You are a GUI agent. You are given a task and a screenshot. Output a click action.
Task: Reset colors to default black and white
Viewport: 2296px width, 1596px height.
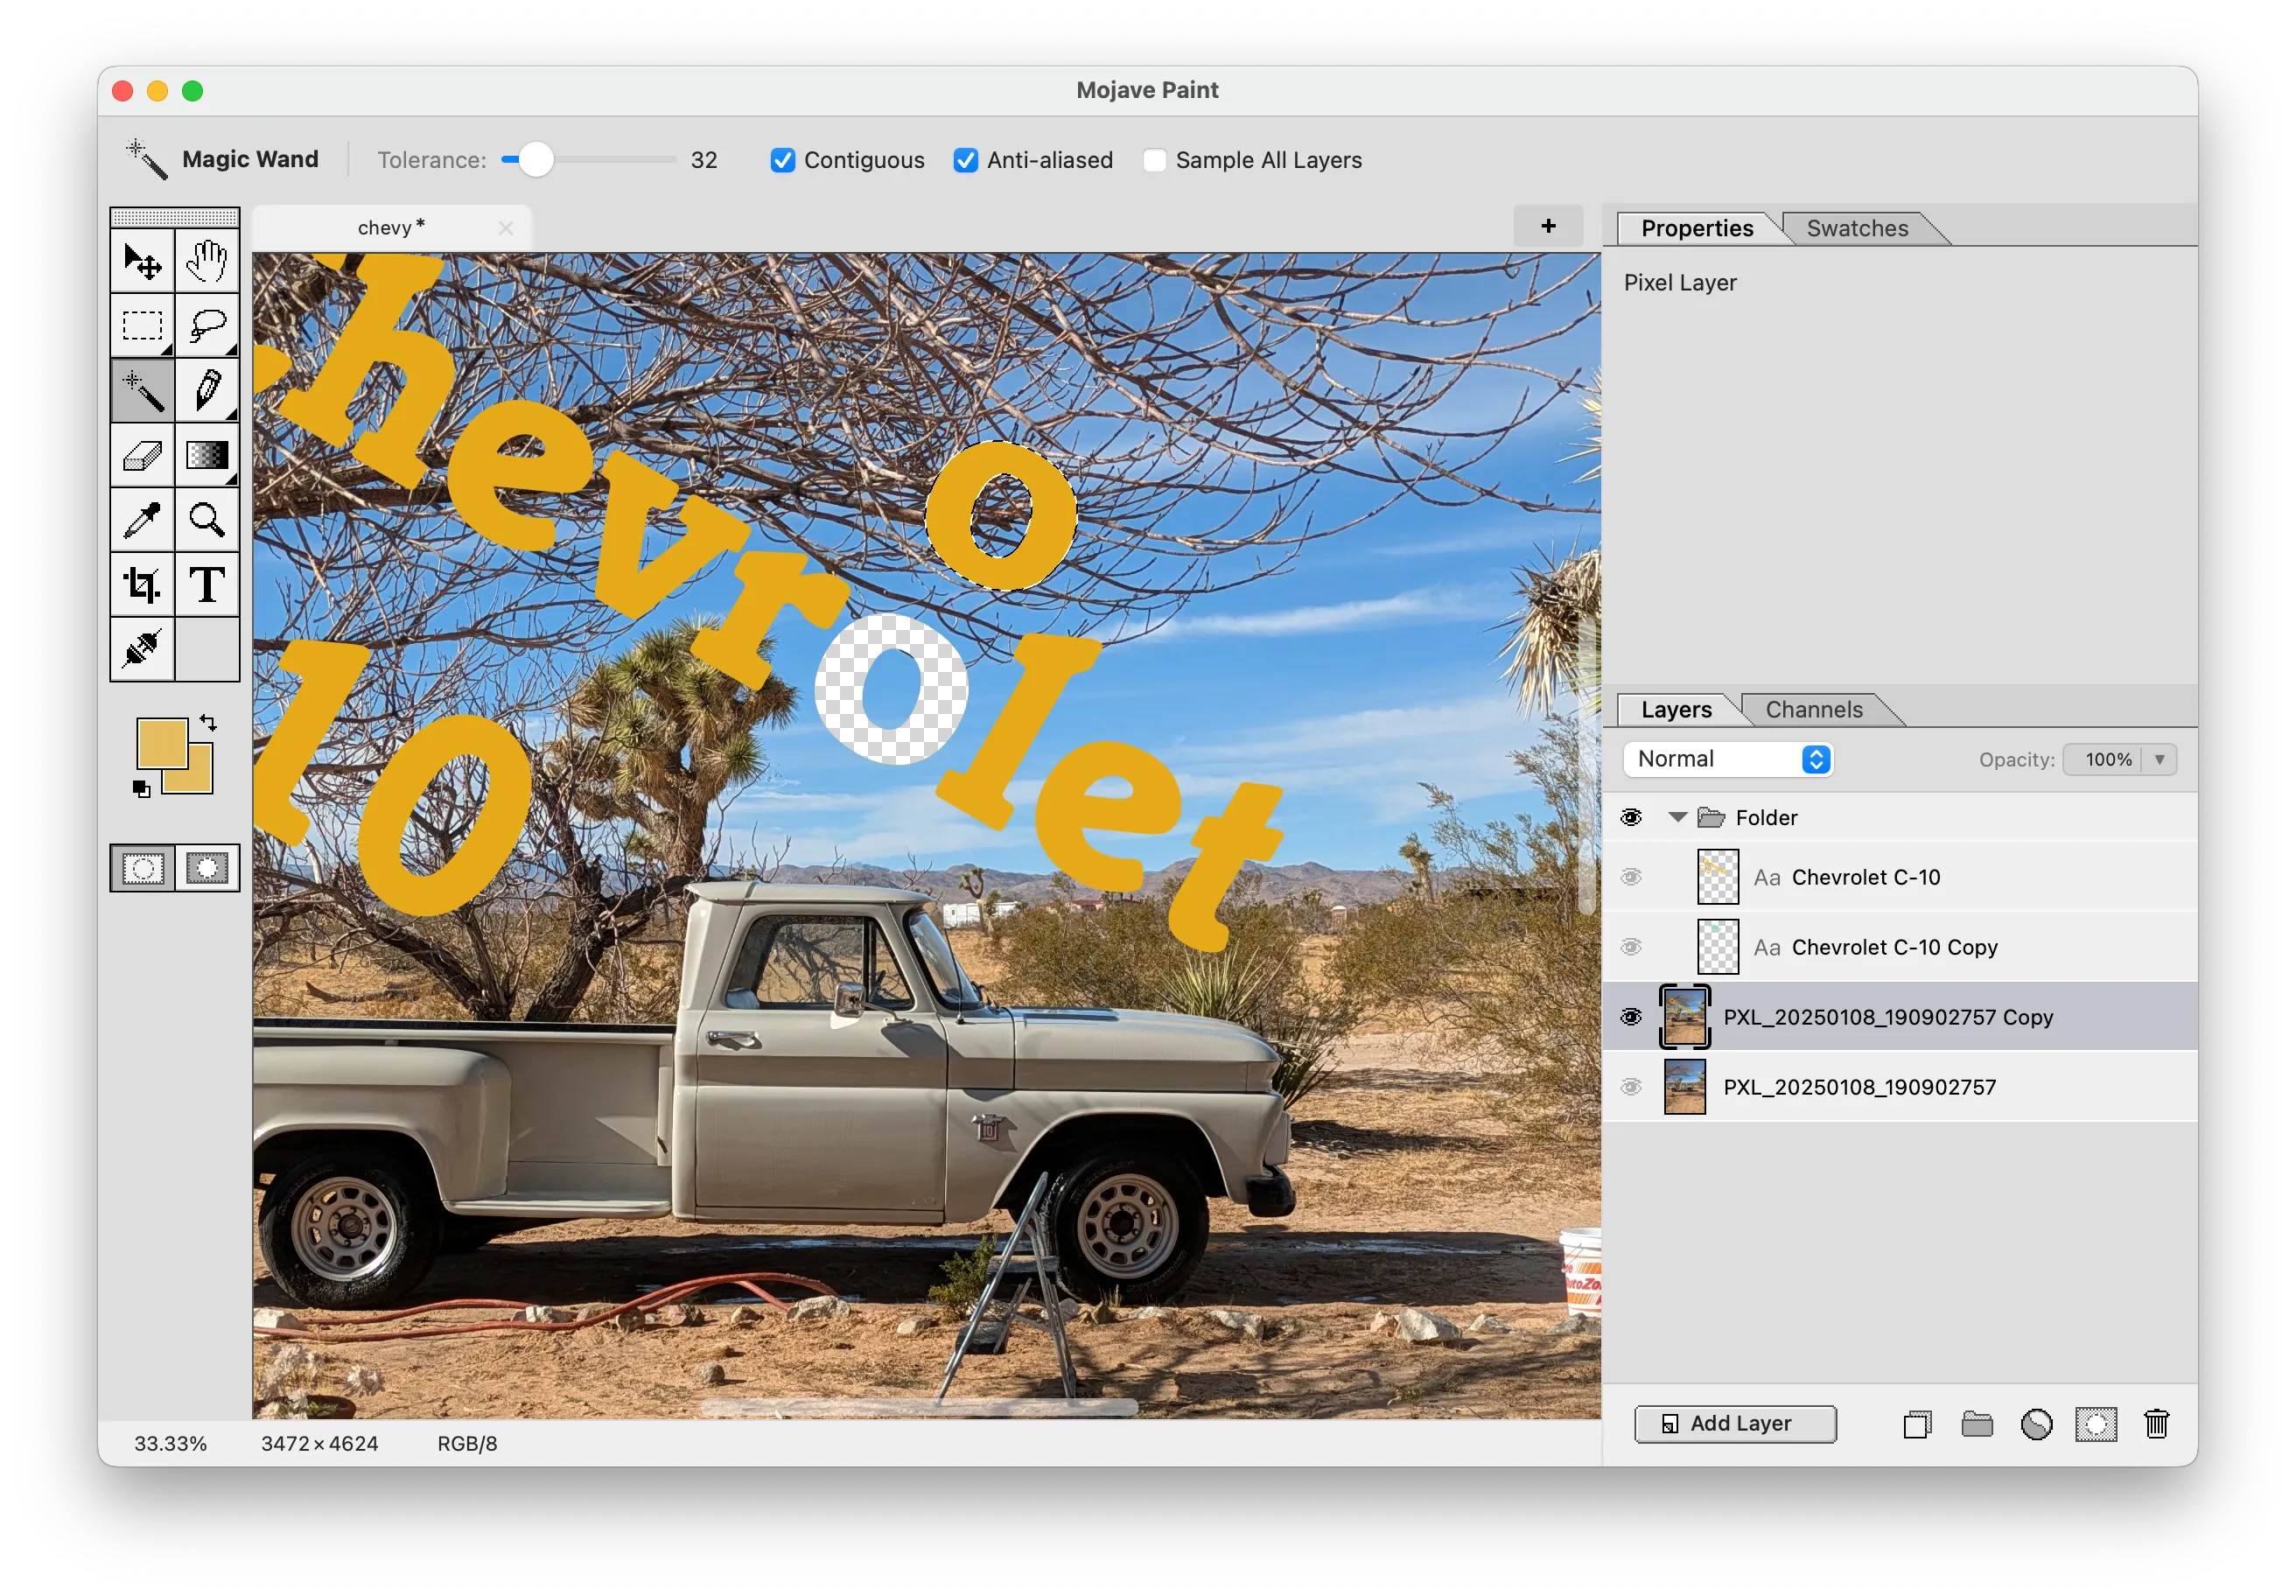[141, 789]
